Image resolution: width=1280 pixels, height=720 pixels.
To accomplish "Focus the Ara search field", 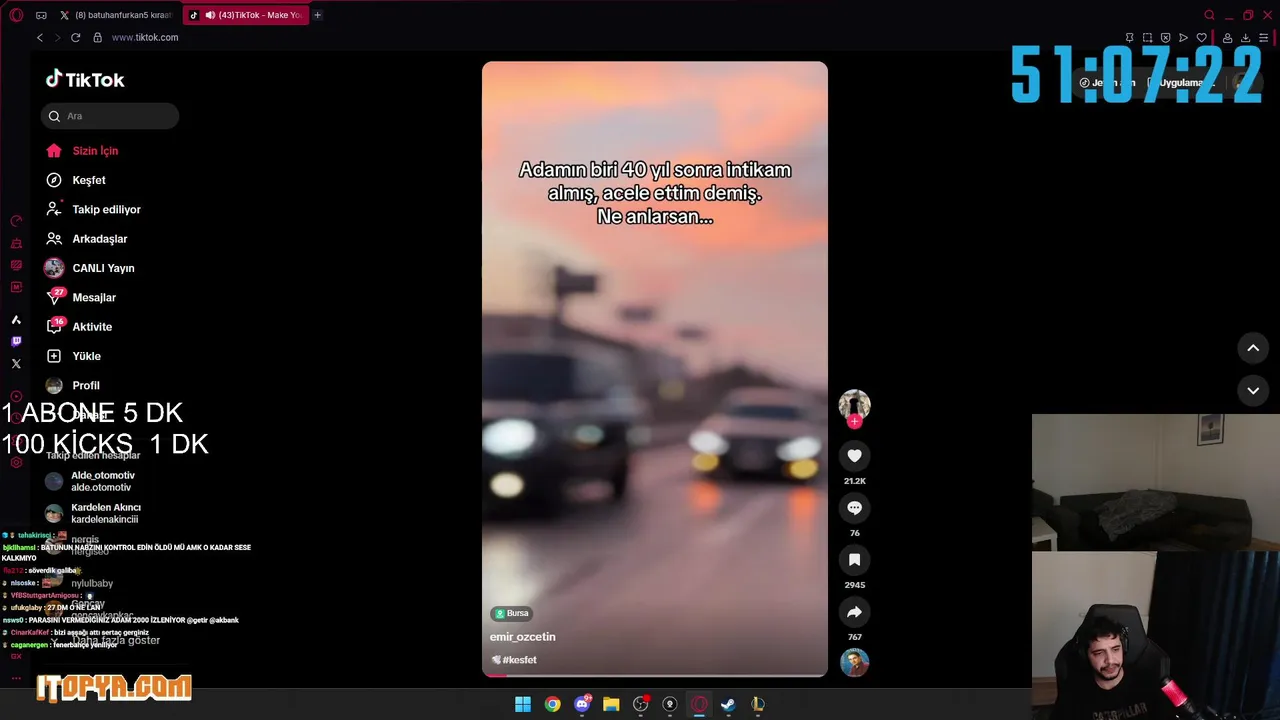I will click(x=110, y=116).
